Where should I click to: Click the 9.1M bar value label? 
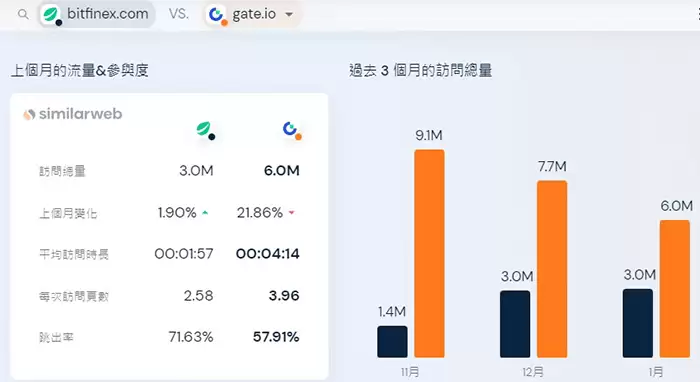pos(429,135)
